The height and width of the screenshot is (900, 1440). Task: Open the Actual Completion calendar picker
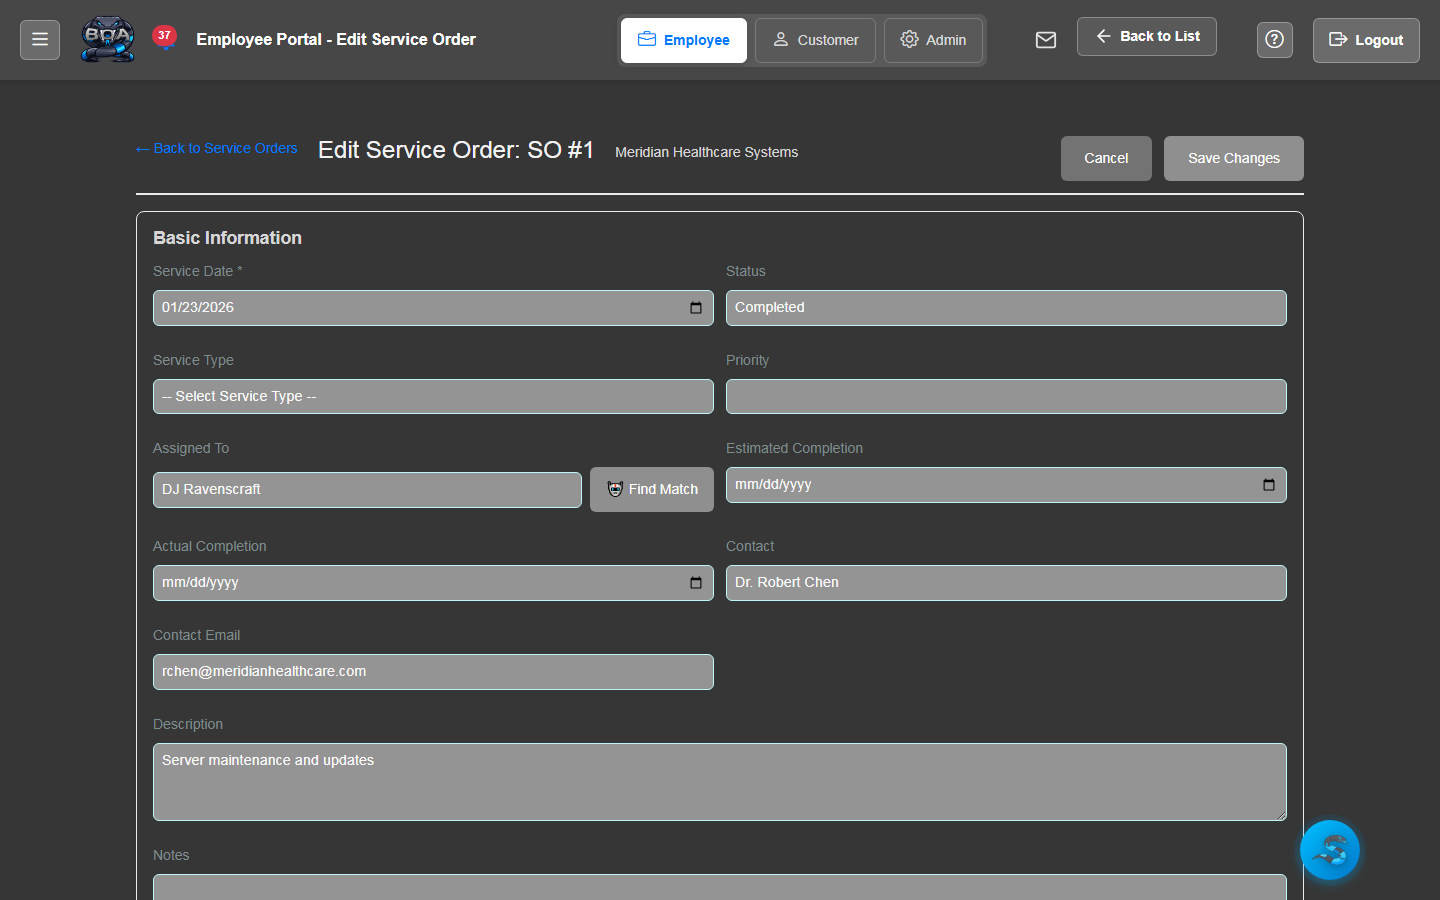click(x=696, y=583)
